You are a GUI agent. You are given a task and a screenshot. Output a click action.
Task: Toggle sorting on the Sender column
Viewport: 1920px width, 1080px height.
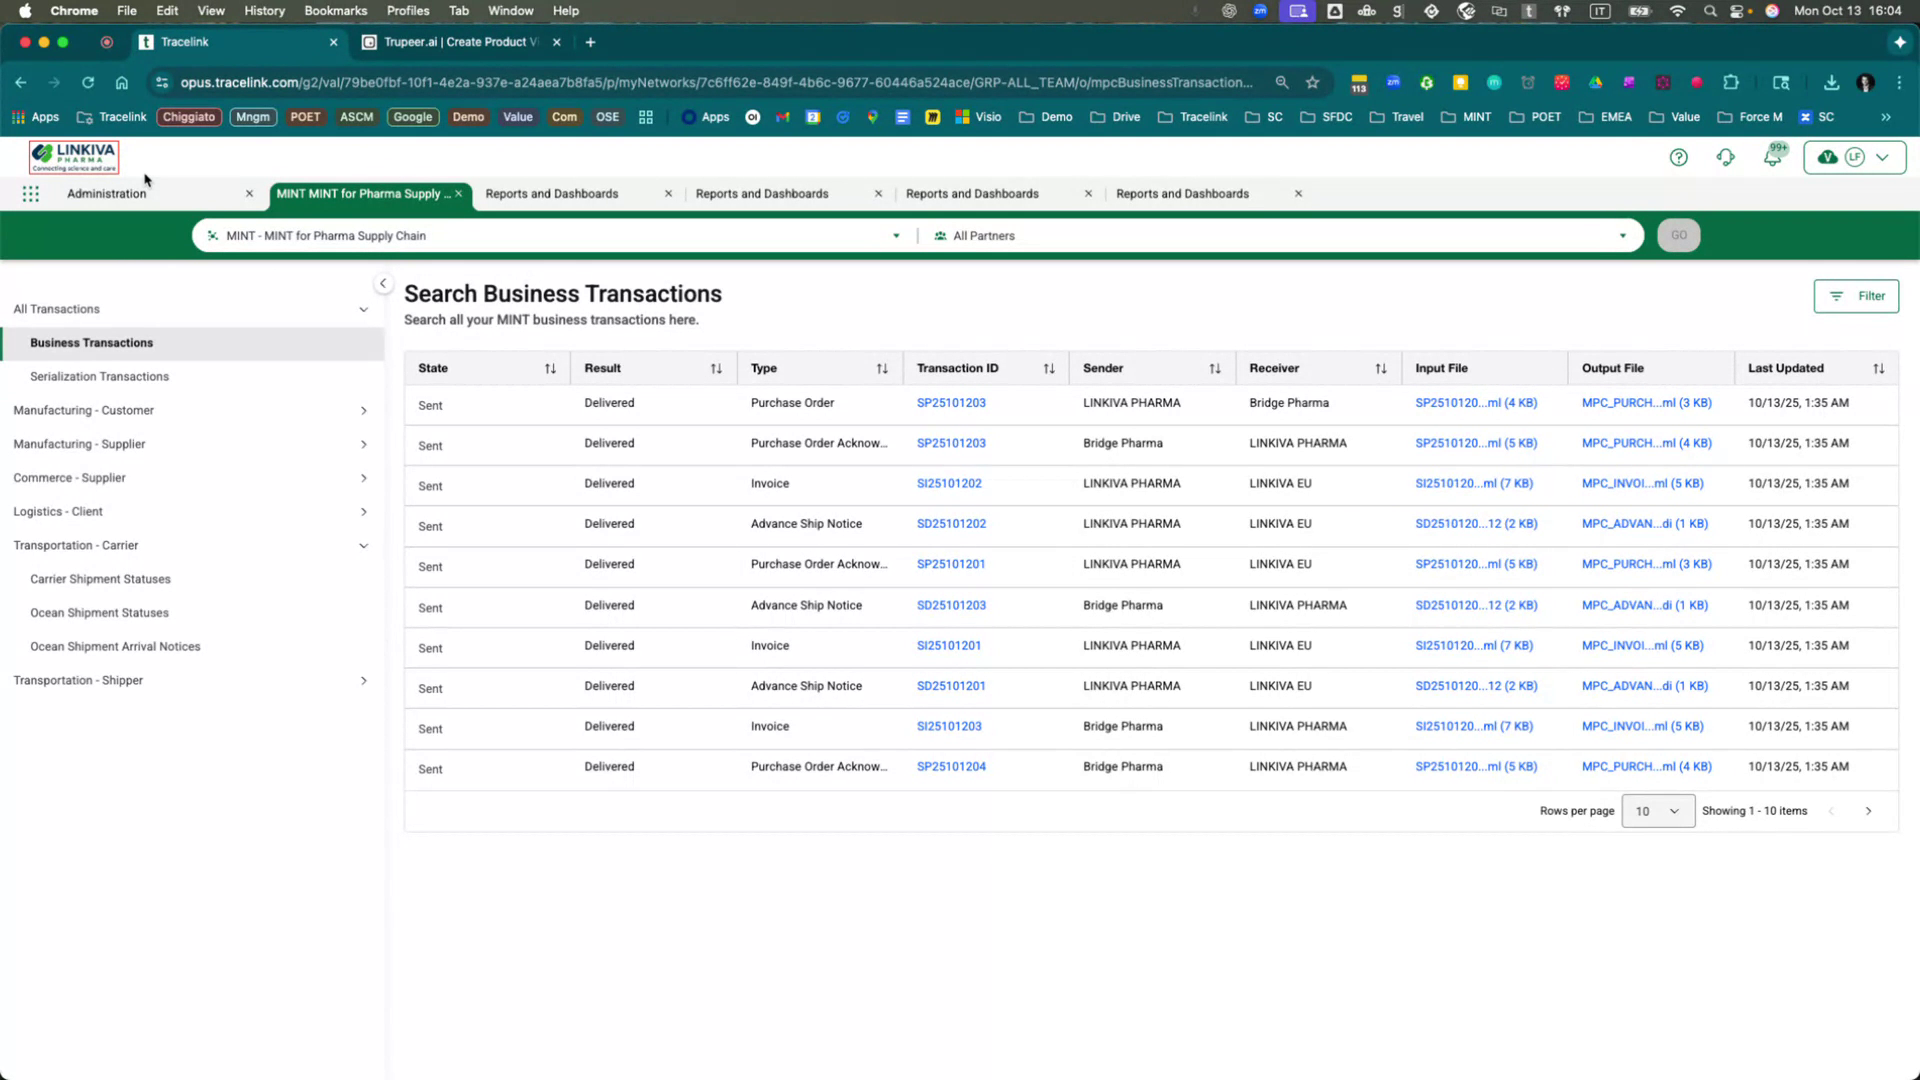tap(1216, 368)
